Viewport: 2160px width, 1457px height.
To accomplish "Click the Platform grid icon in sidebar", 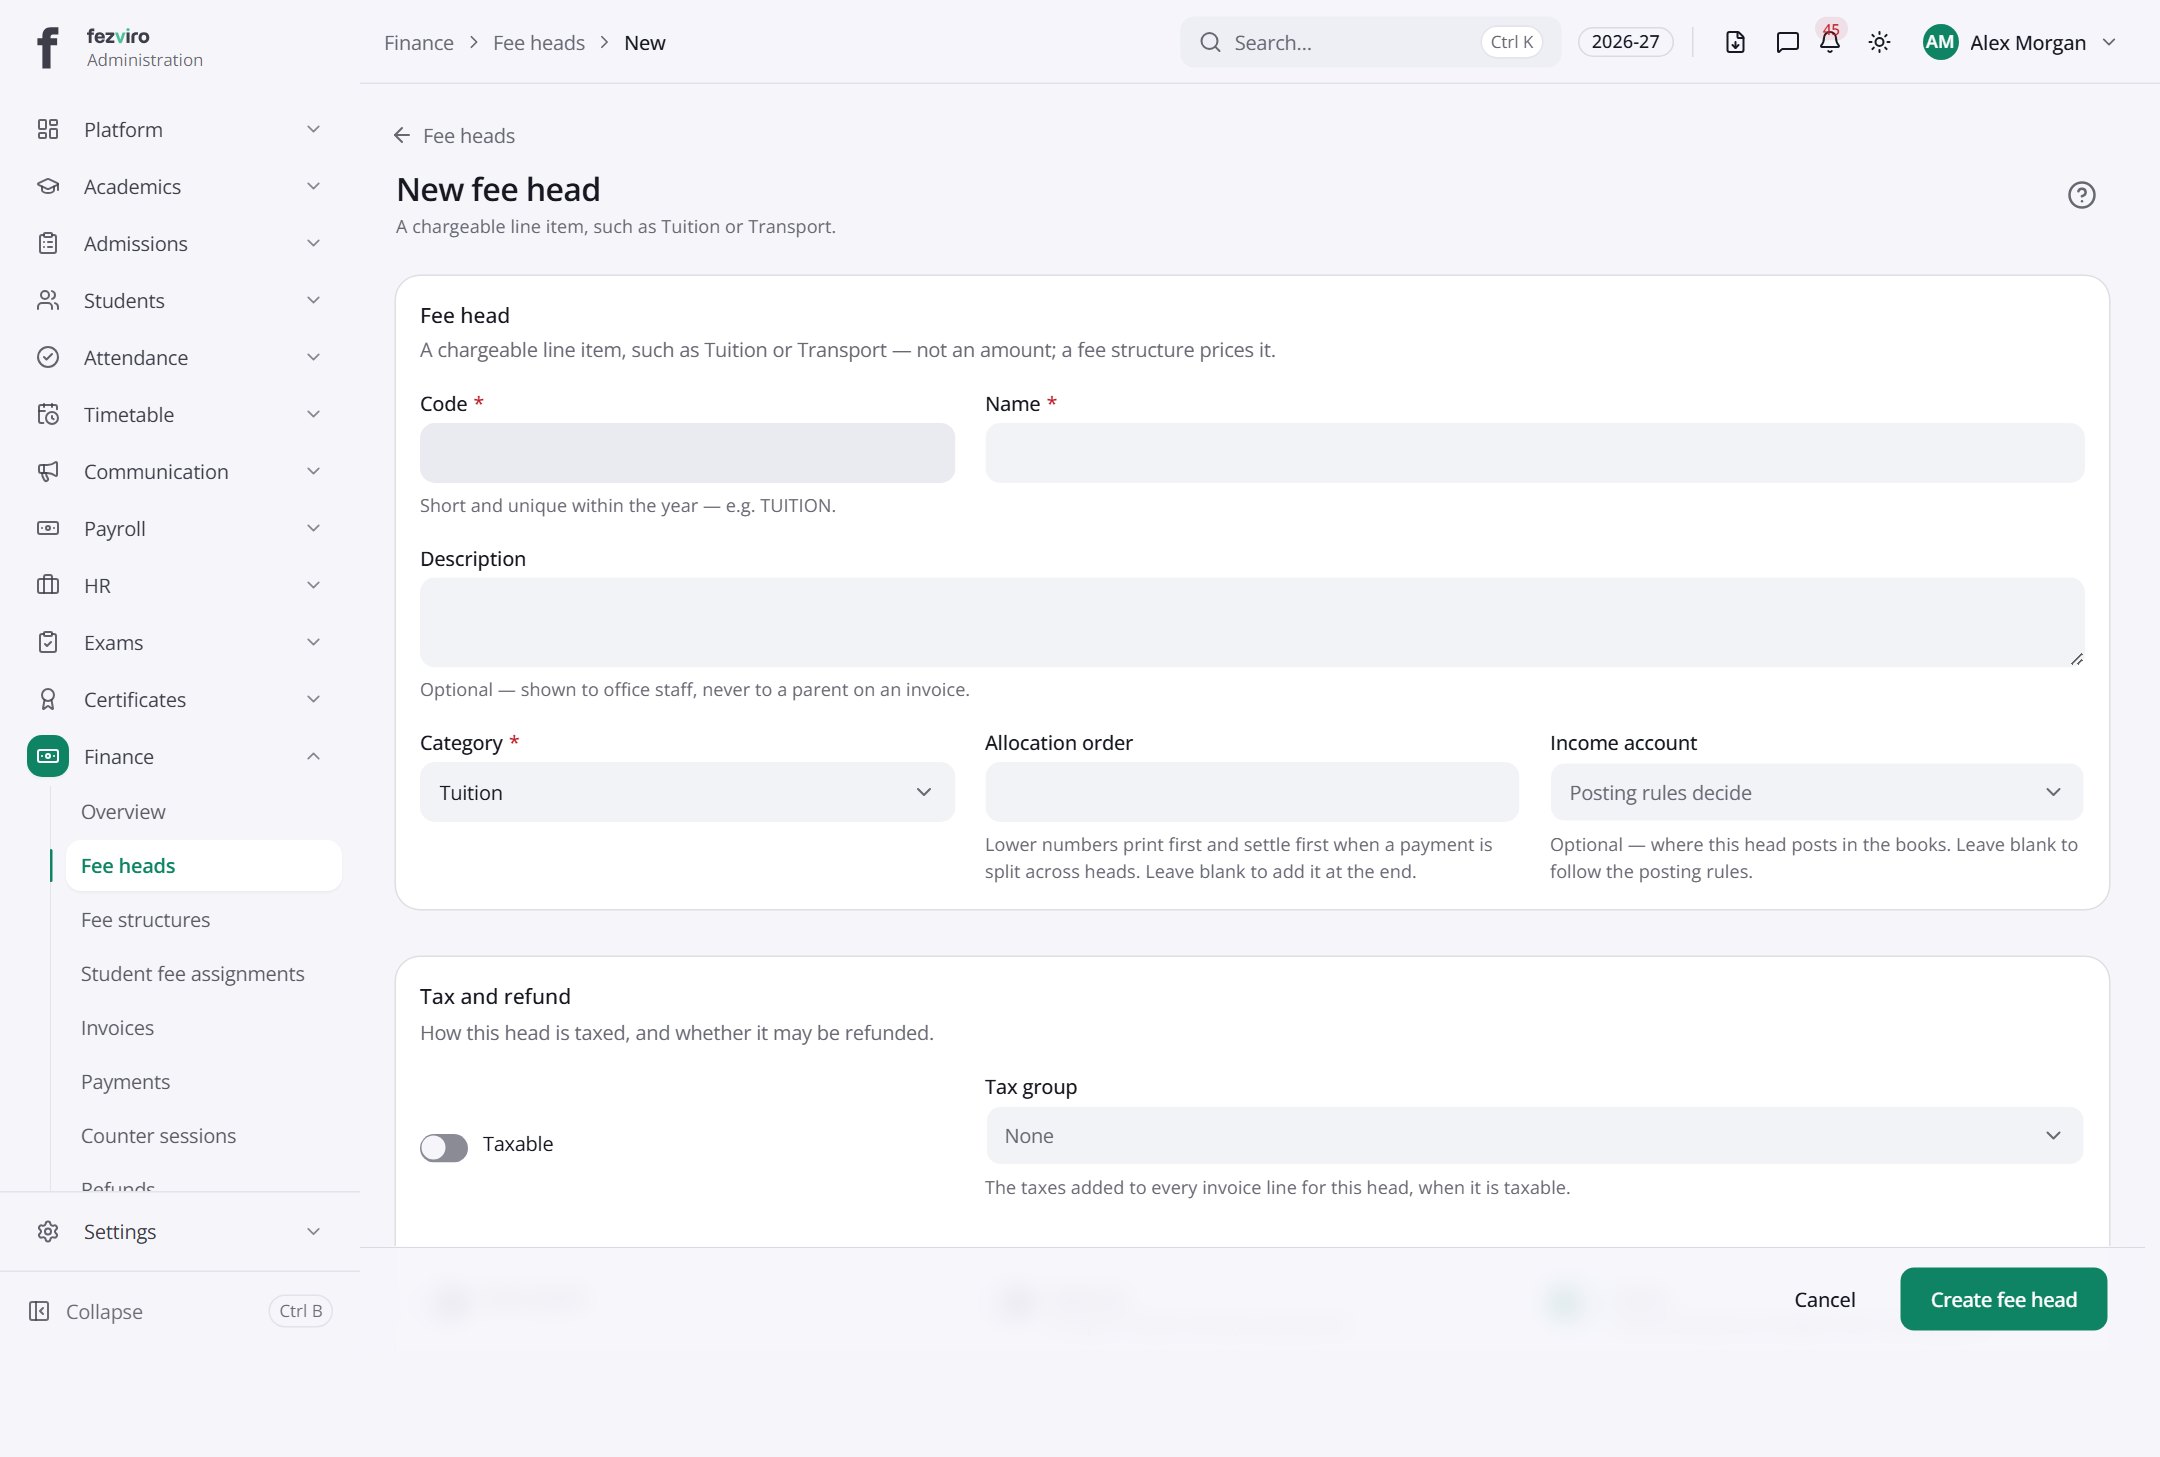I will (48, 129).
